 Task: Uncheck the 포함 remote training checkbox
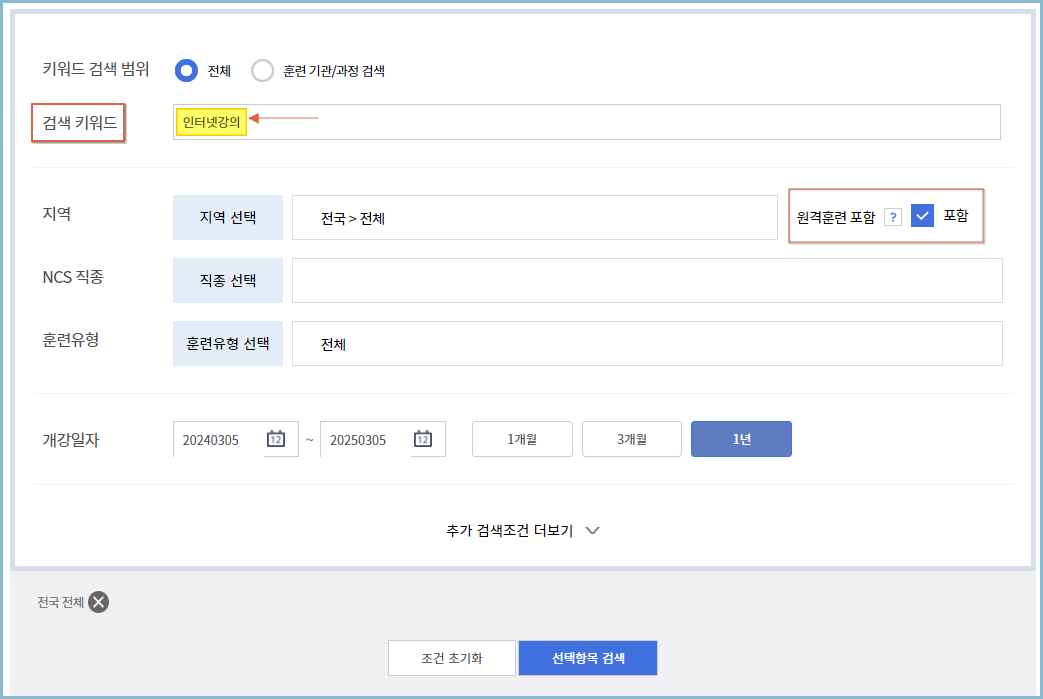coord(922,215)
